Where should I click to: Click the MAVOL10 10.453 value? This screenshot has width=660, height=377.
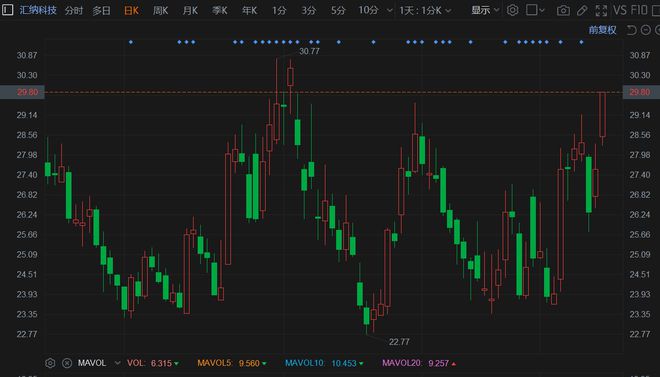[324, 363]
